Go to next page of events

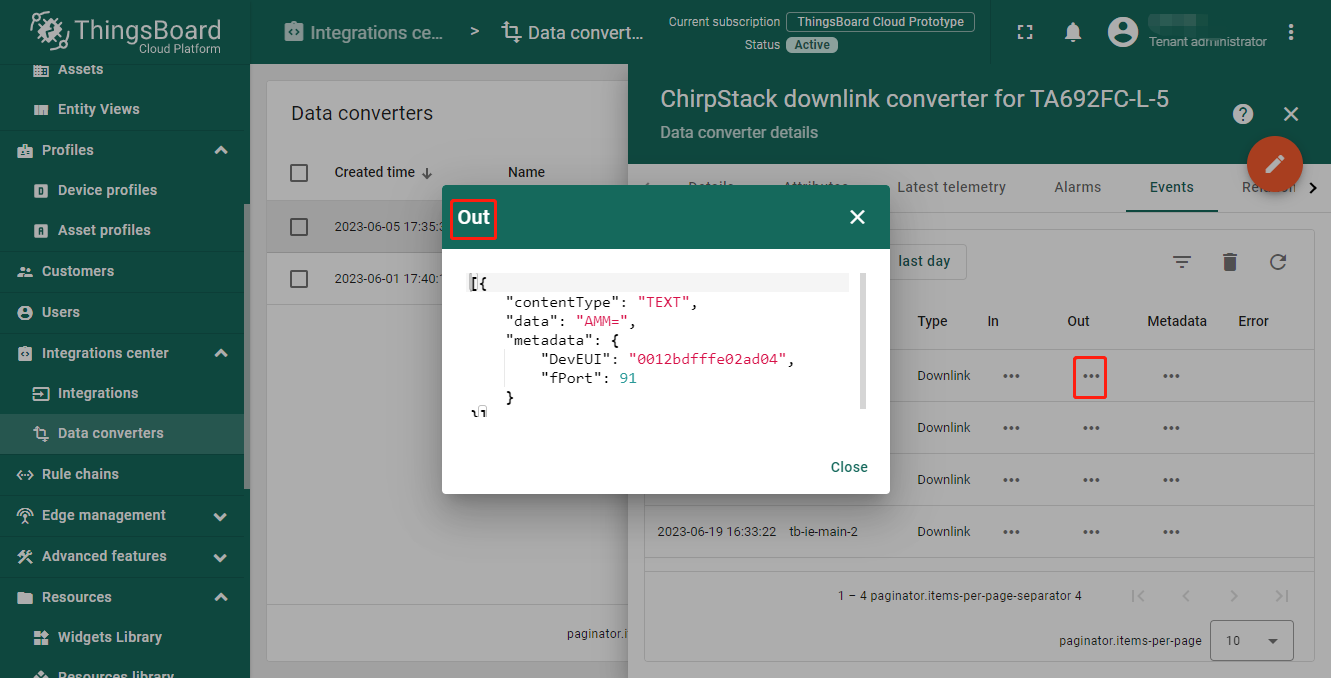coord(1234,596)
